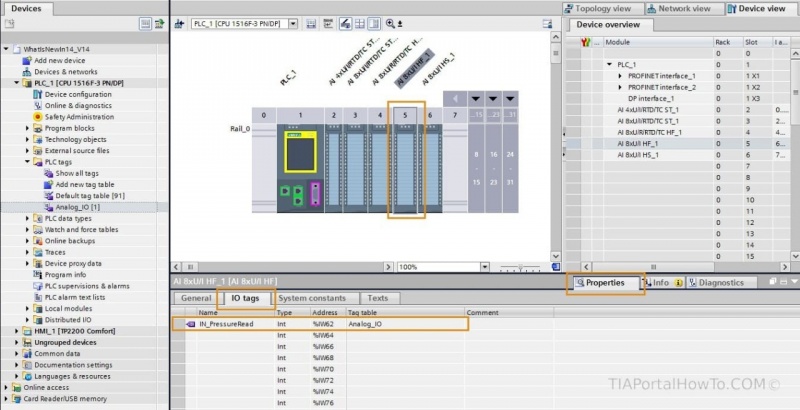Select AI 8xU/I HS_1 row in overview
Viewport: 800px width, 410px height.
click(x=681, y=155)
